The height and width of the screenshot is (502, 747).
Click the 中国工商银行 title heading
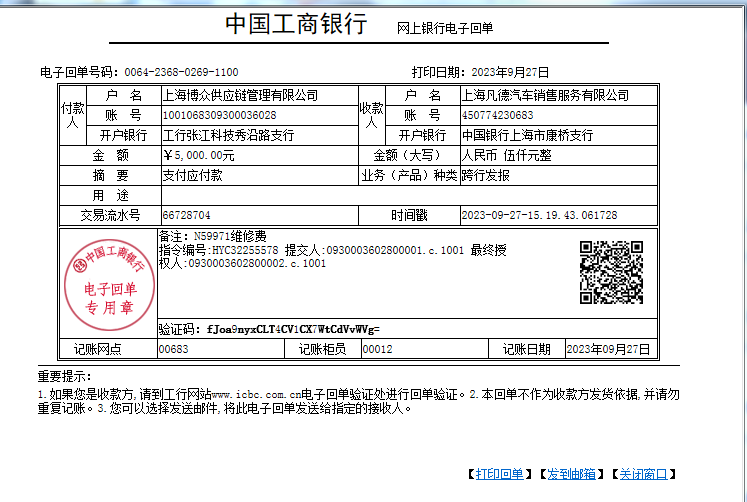coord(295,25)
